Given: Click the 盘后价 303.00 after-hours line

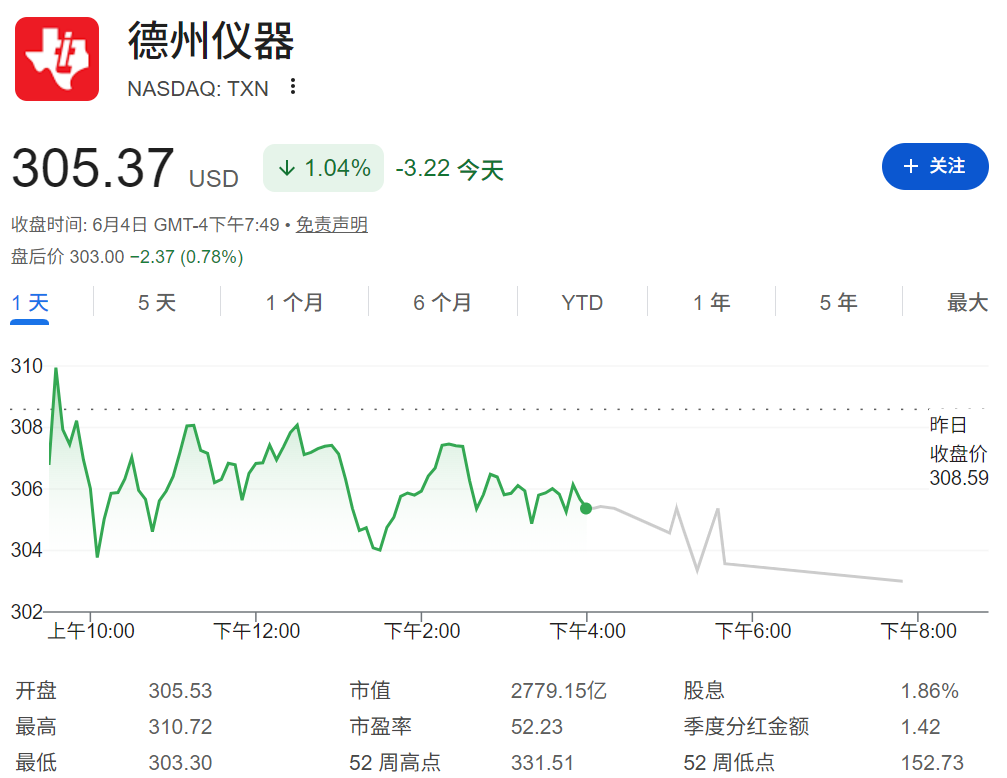Looking at the screenshot, I should (x=127, y=257).
